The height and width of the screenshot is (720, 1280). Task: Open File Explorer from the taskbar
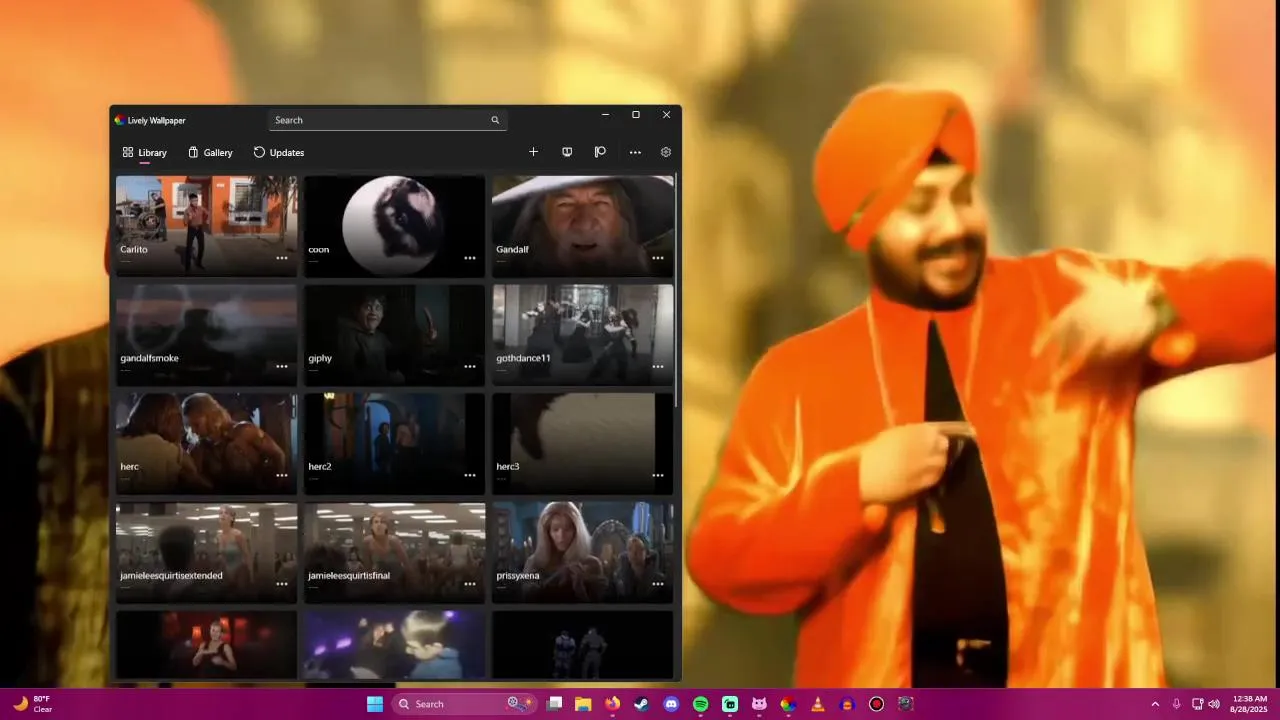coord(583,704)
